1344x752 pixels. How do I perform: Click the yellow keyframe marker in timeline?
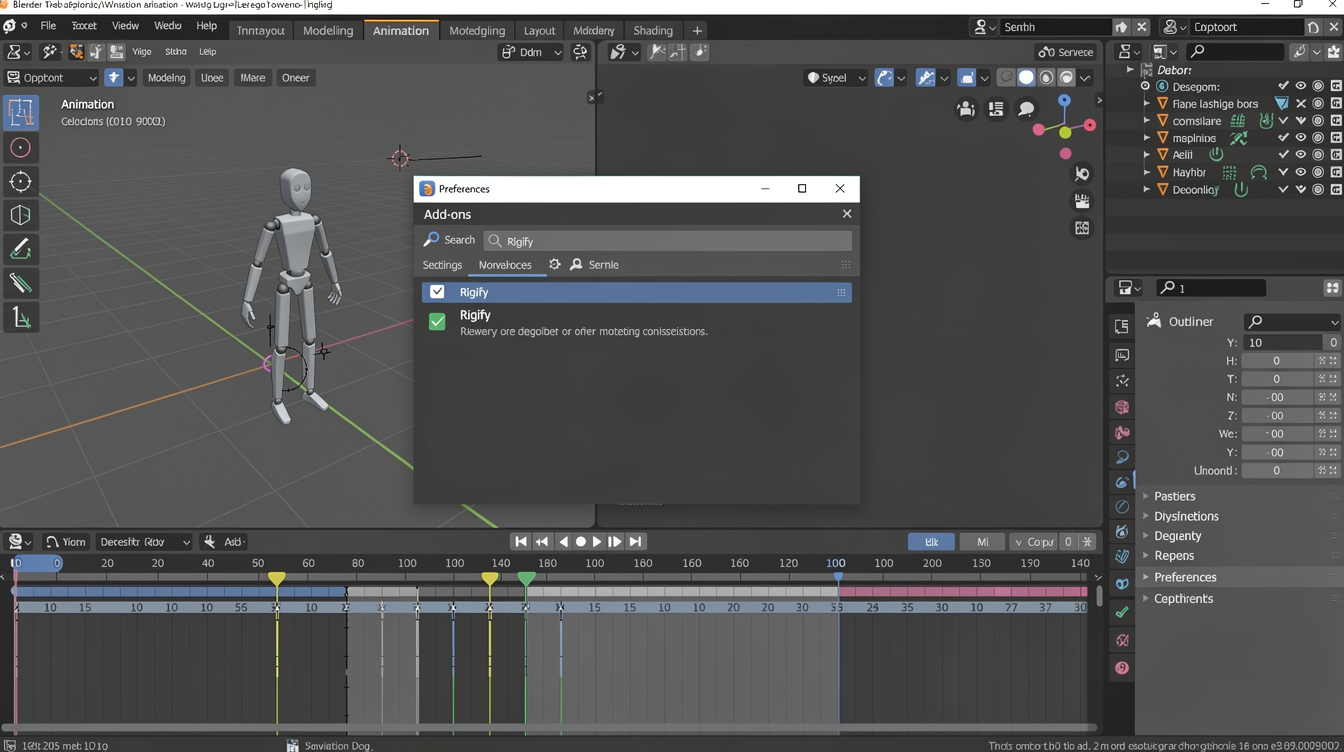pos(277,578)
